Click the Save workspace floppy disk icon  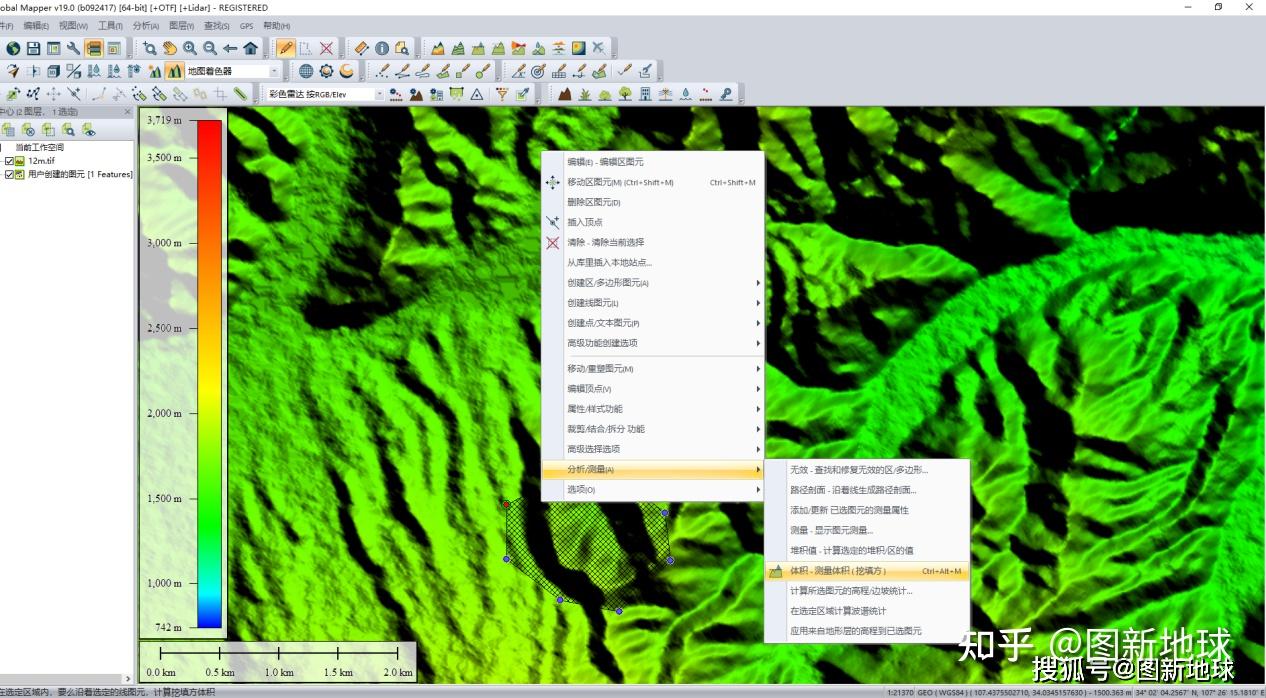(33, 48)
